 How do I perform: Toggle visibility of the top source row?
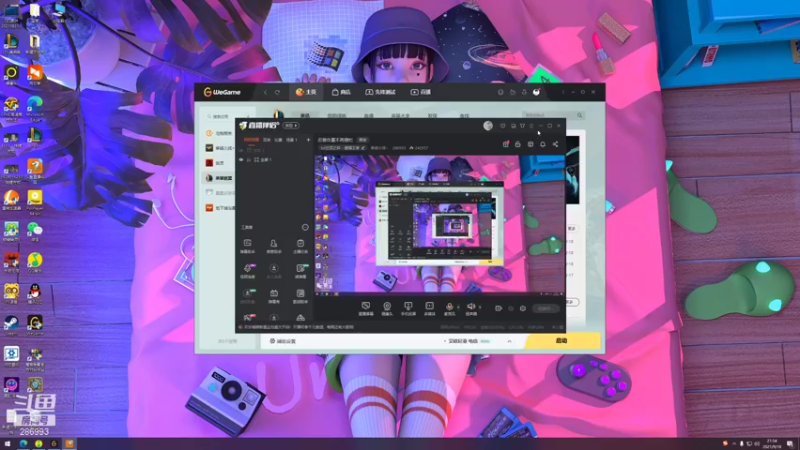[x=241, y=151]
